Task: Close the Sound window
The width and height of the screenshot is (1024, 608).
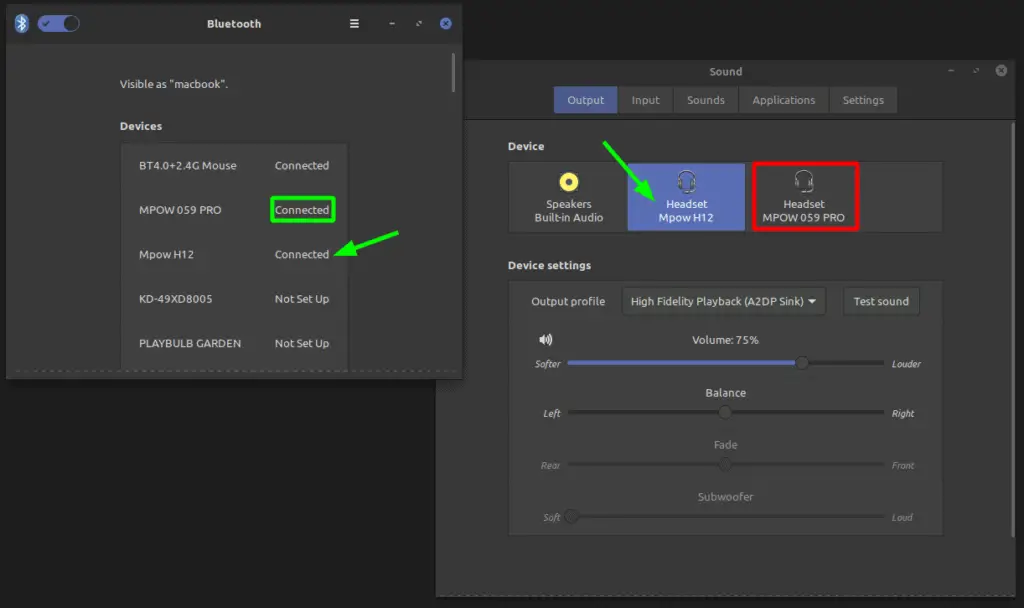Action: [1001, 71]
